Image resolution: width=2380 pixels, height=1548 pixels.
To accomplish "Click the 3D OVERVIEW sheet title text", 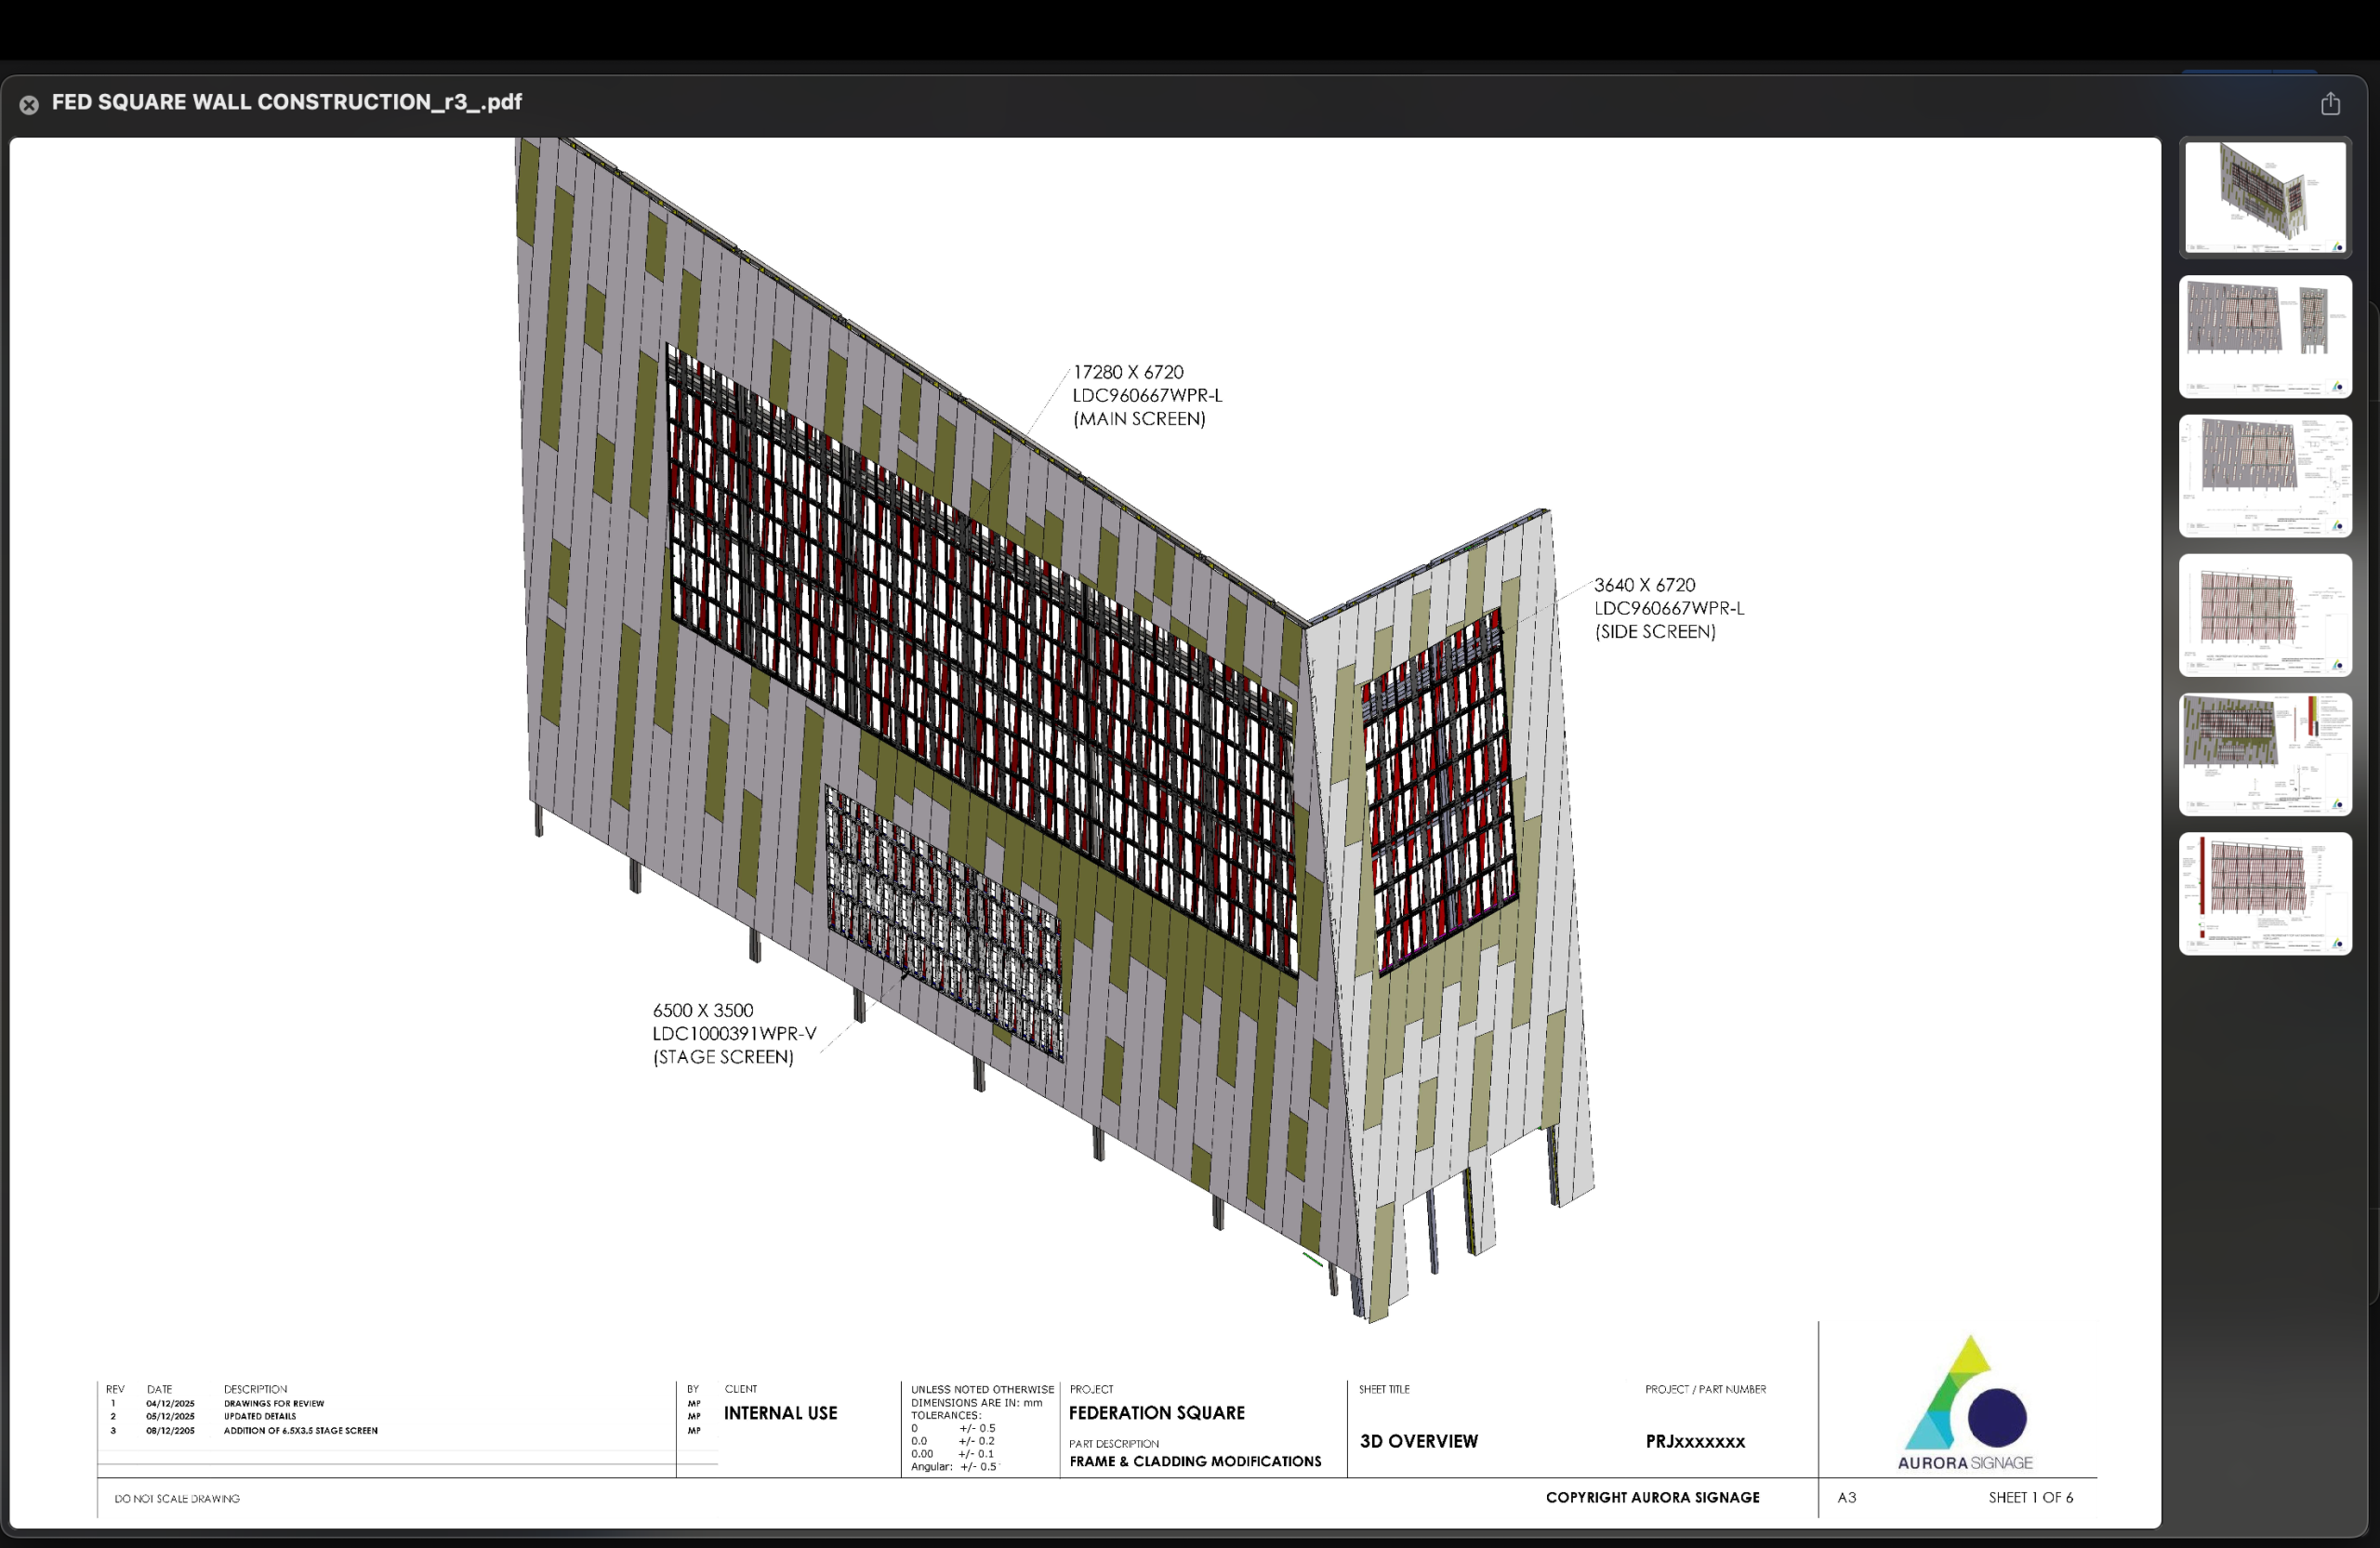I will [1418, 1441].
